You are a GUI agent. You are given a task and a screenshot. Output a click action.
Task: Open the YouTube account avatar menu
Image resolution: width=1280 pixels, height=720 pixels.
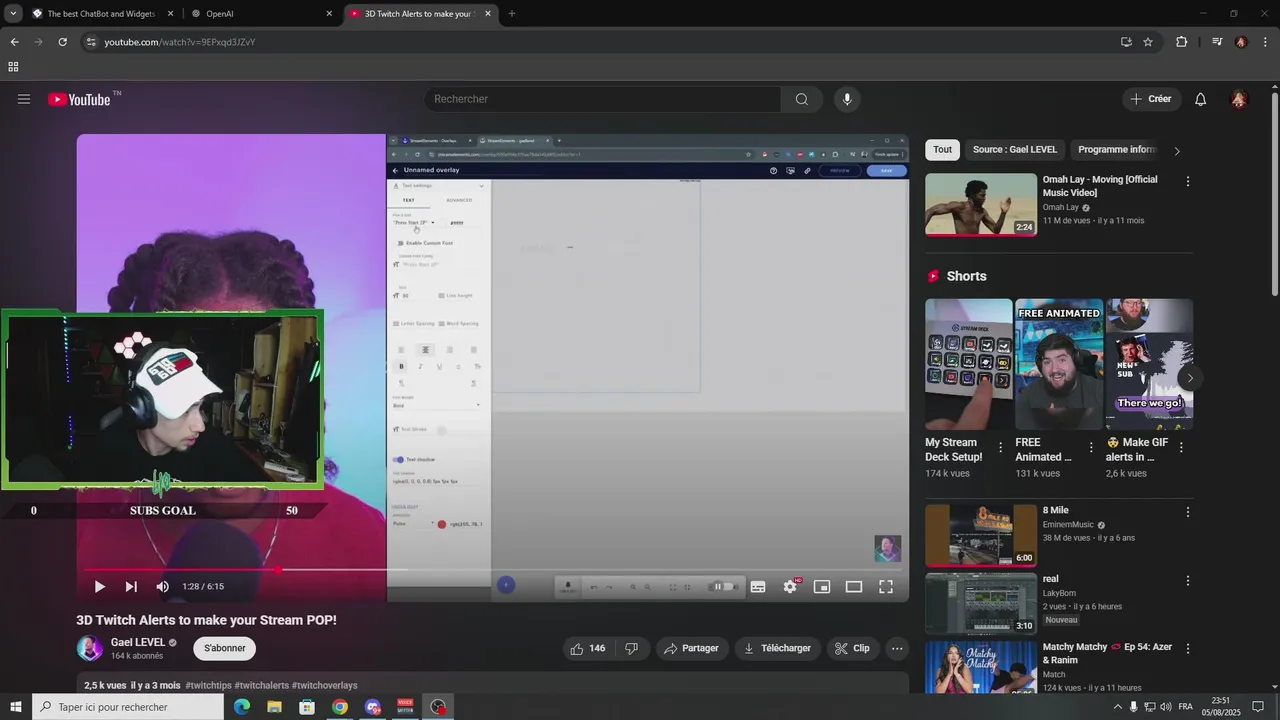point(1239,99)
